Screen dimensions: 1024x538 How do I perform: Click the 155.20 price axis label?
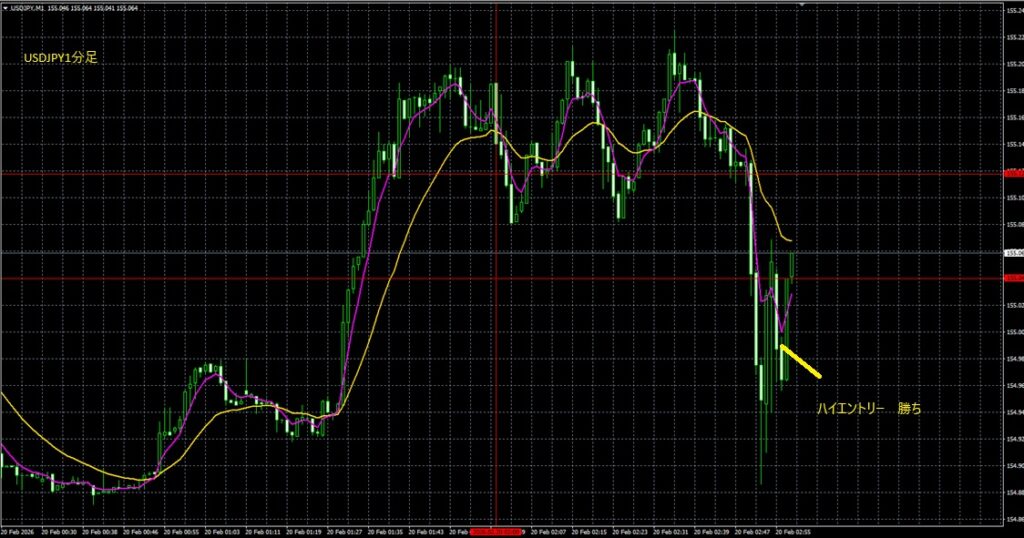(1014, 65)
